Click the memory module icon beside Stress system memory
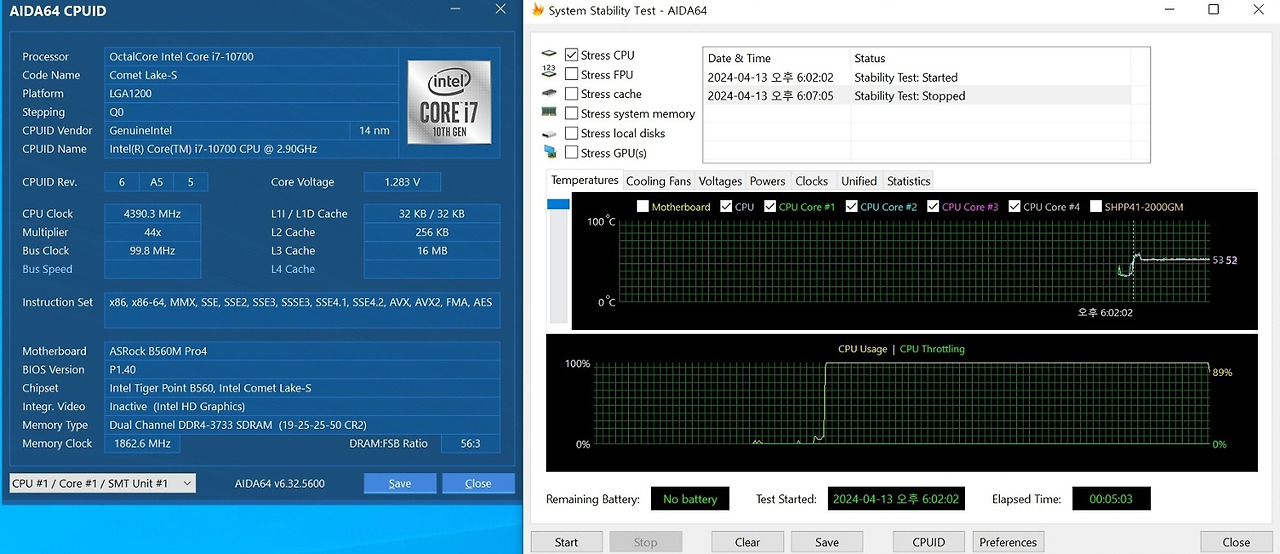 pos(549,112)
